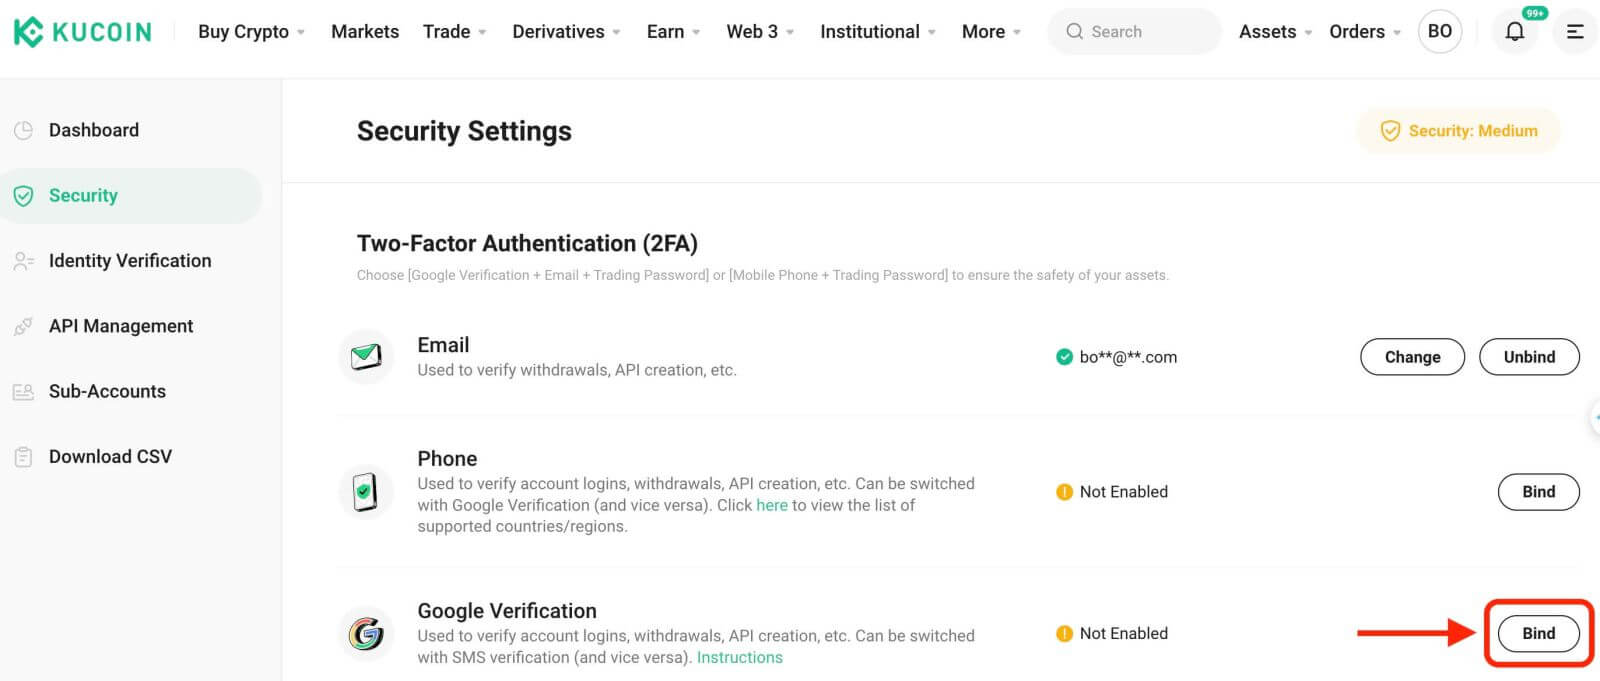The width and height of the screenshot is (1600, 681).
Task: Click the BO profile avatar
Action: (x=1439, y=32)
